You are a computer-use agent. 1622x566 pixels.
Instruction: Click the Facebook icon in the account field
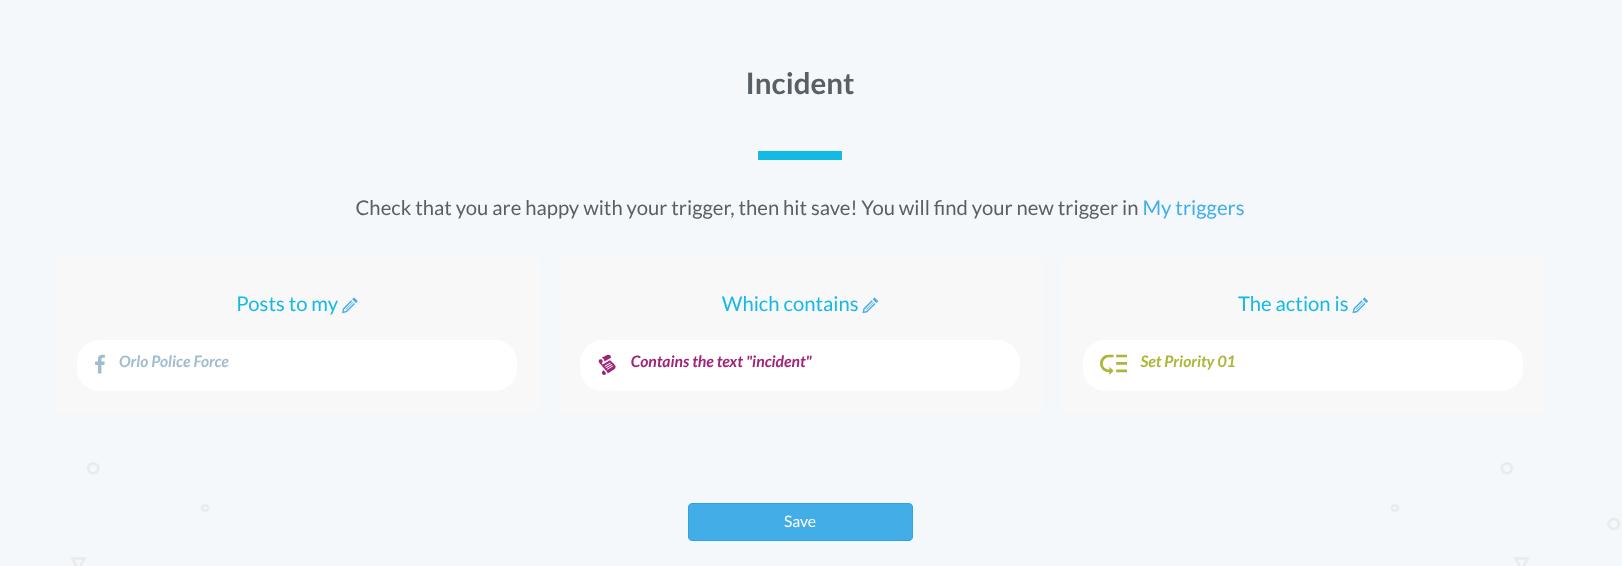click(100, 364)
